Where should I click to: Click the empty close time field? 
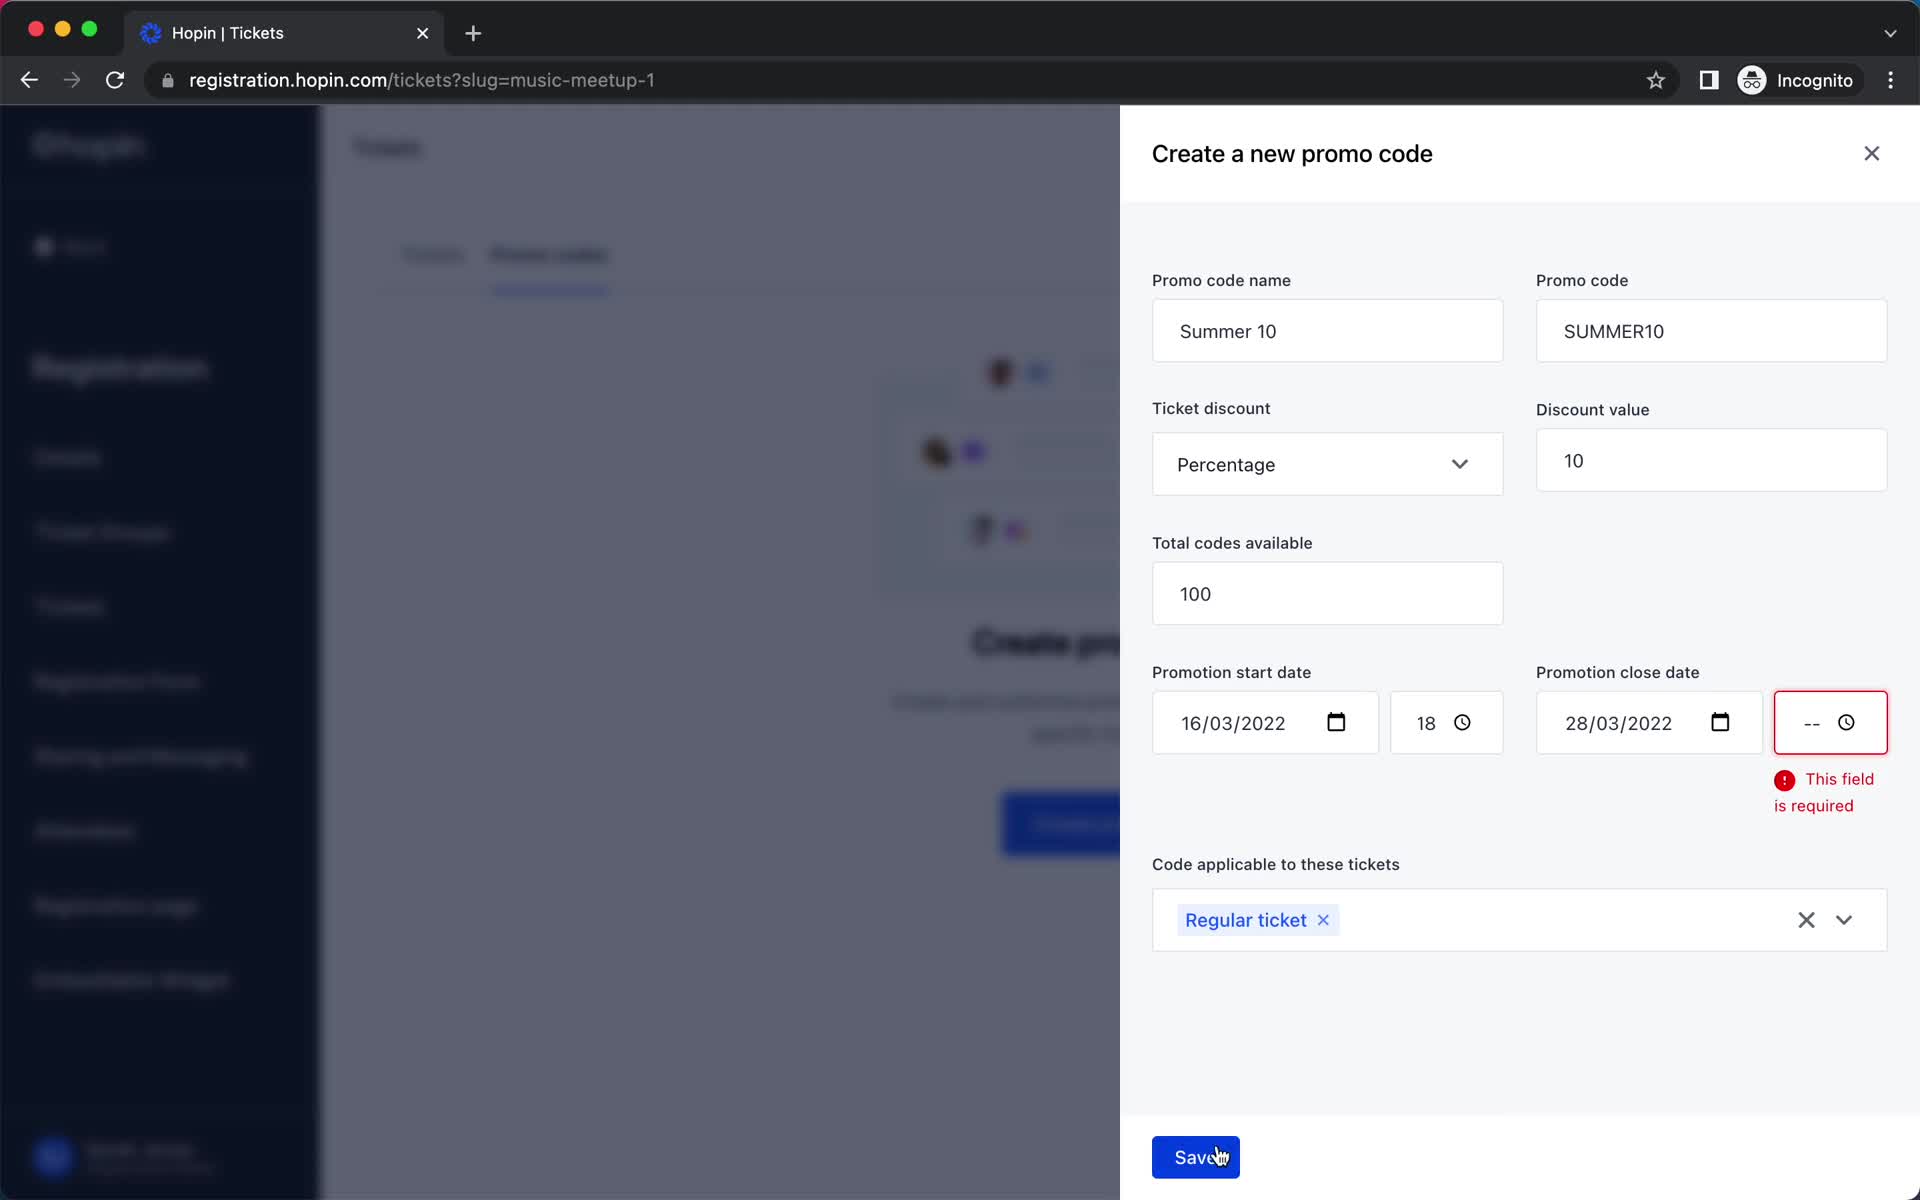tap(1830, 722)
